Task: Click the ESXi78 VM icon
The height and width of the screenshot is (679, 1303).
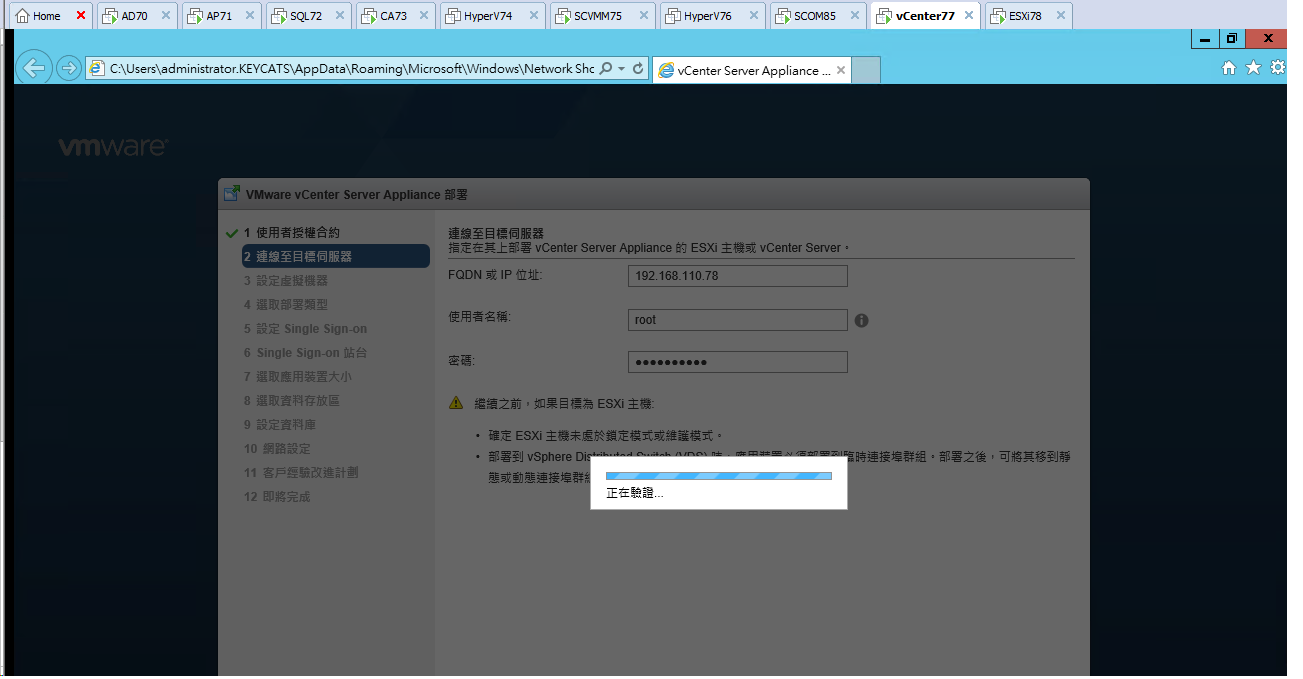Action: 998,16
